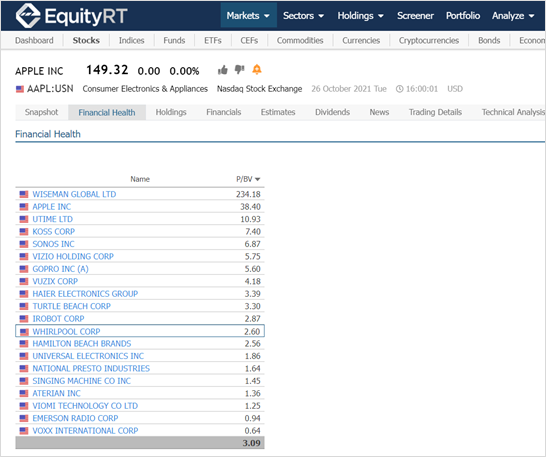
Task: Click the flag icon beside WHIRLPOOL CORP
Action: tap(24, 332)
